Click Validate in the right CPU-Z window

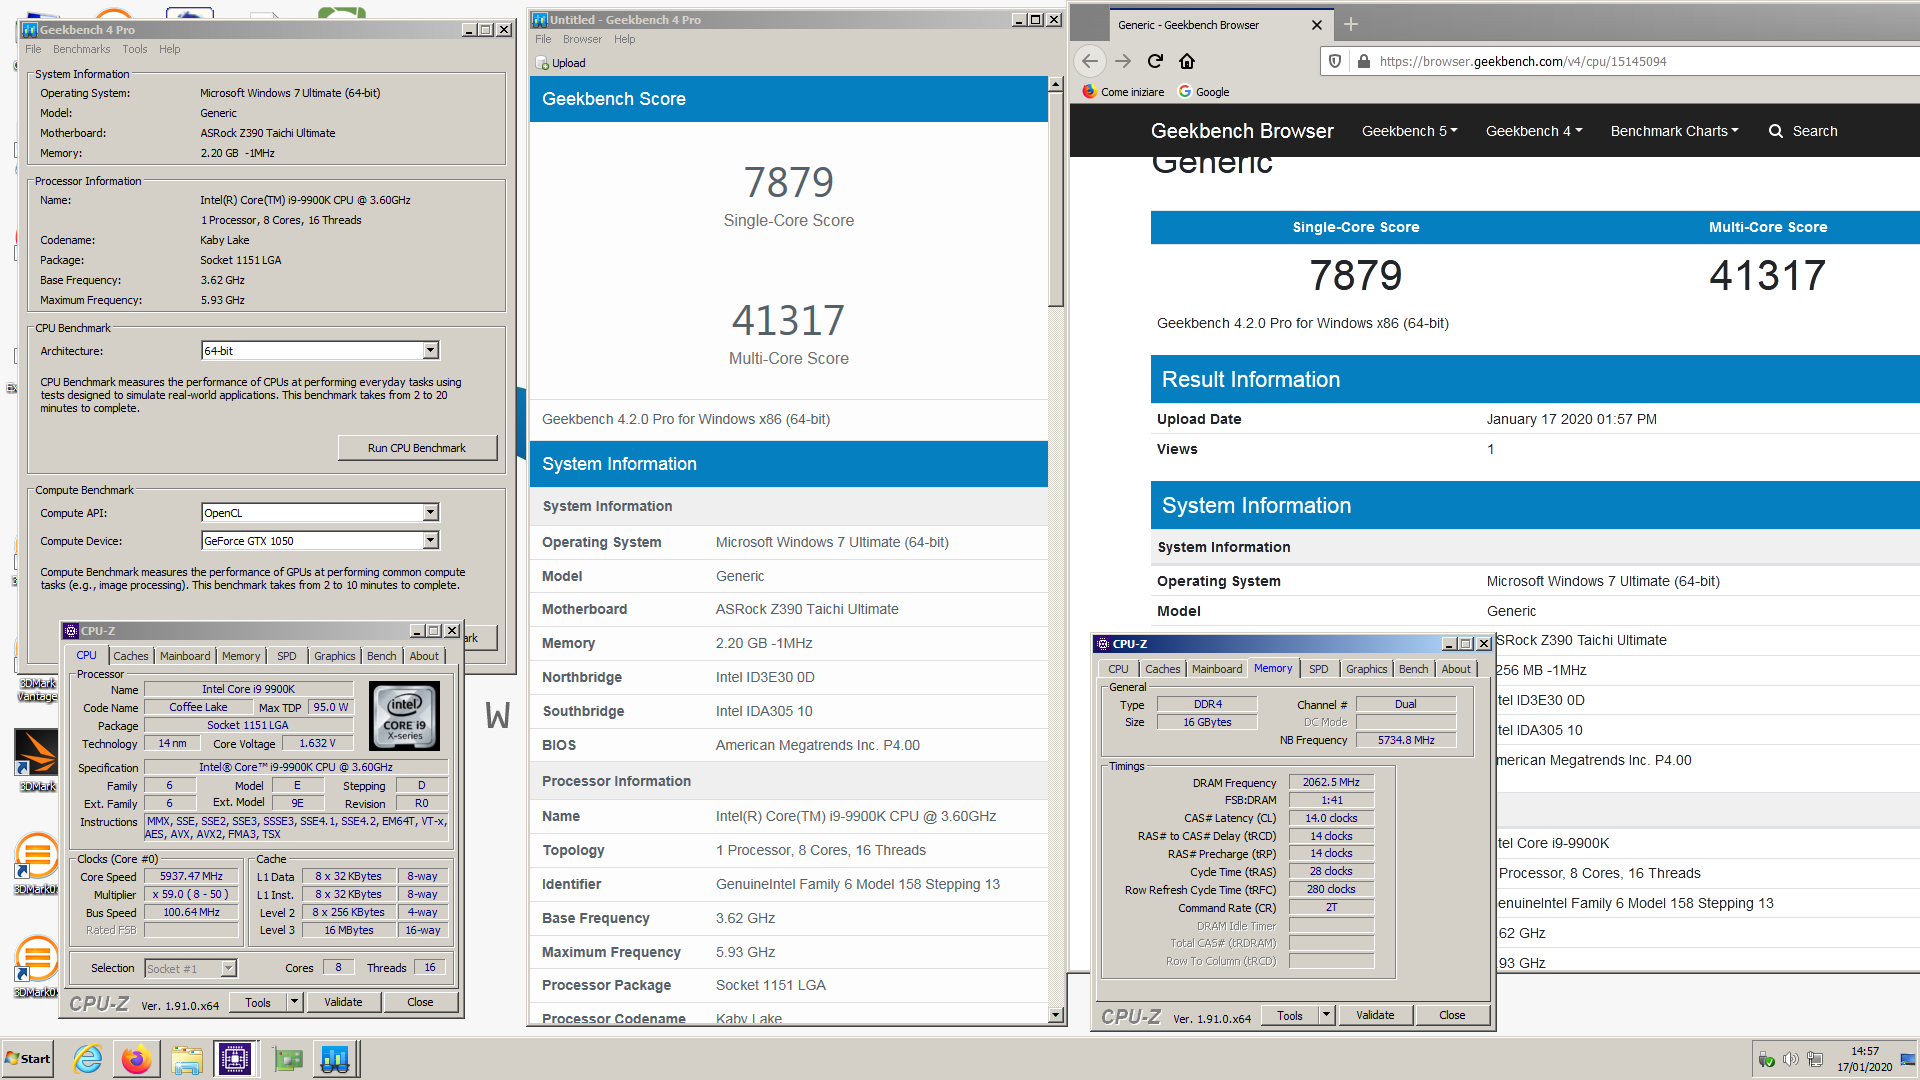click(x=1375, y=1015)
